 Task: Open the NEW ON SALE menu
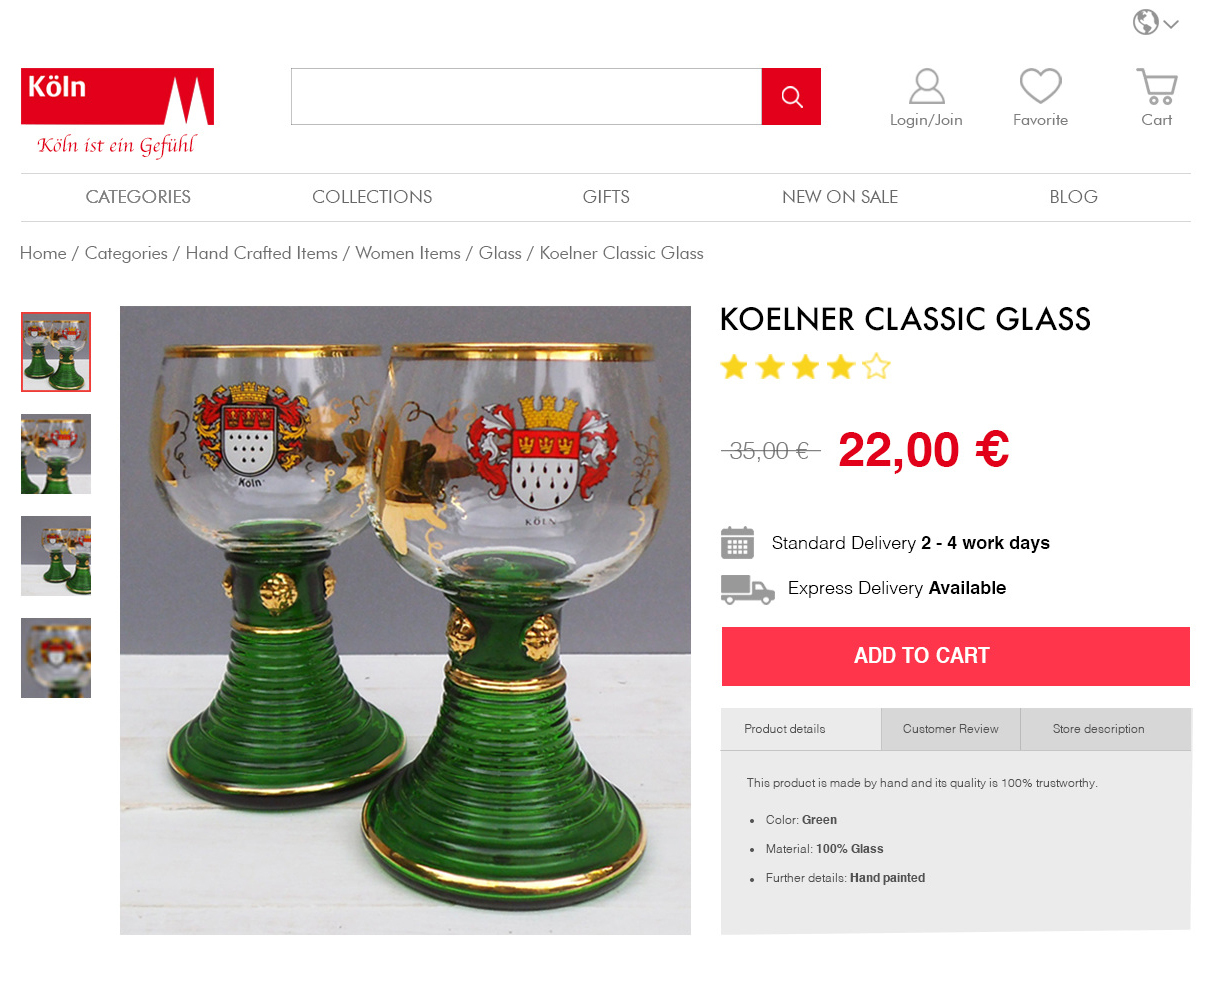click(840, 197)
